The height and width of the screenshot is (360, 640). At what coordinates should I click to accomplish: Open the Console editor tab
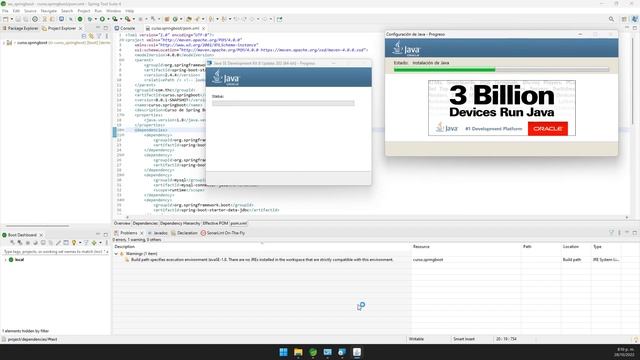coord(125,28)
